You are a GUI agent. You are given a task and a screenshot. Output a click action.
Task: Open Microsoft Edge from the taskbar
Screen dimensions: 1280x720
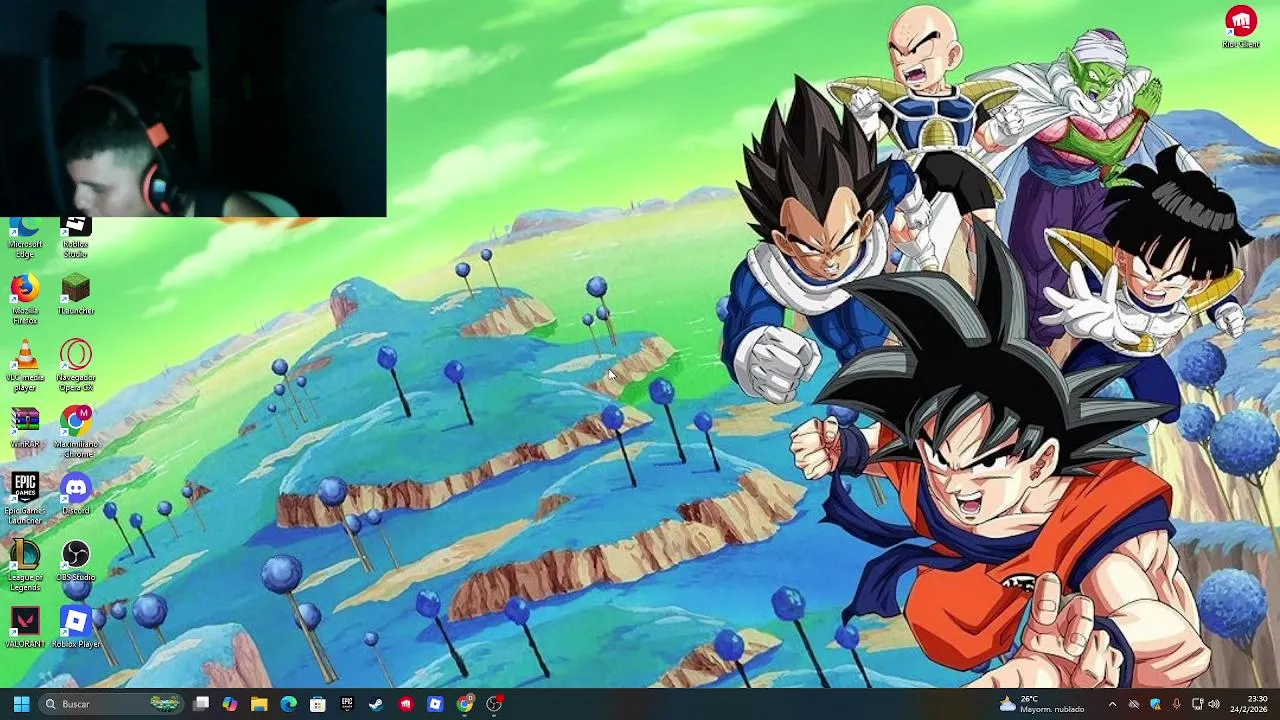[288, 704]
